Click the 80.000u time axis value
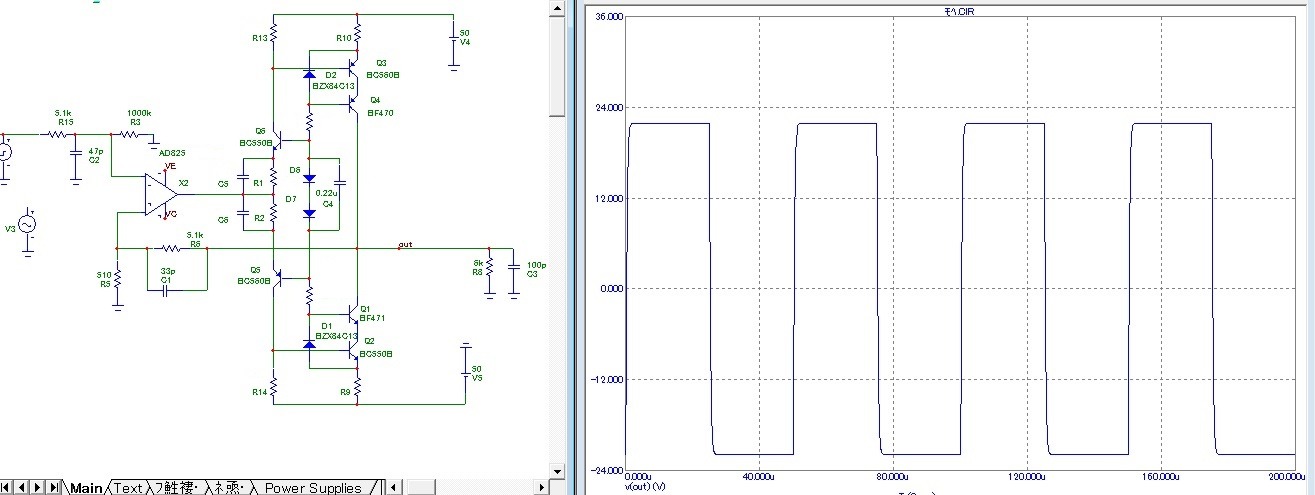This screenshot has width=1315, height=495. pos(892,476)
